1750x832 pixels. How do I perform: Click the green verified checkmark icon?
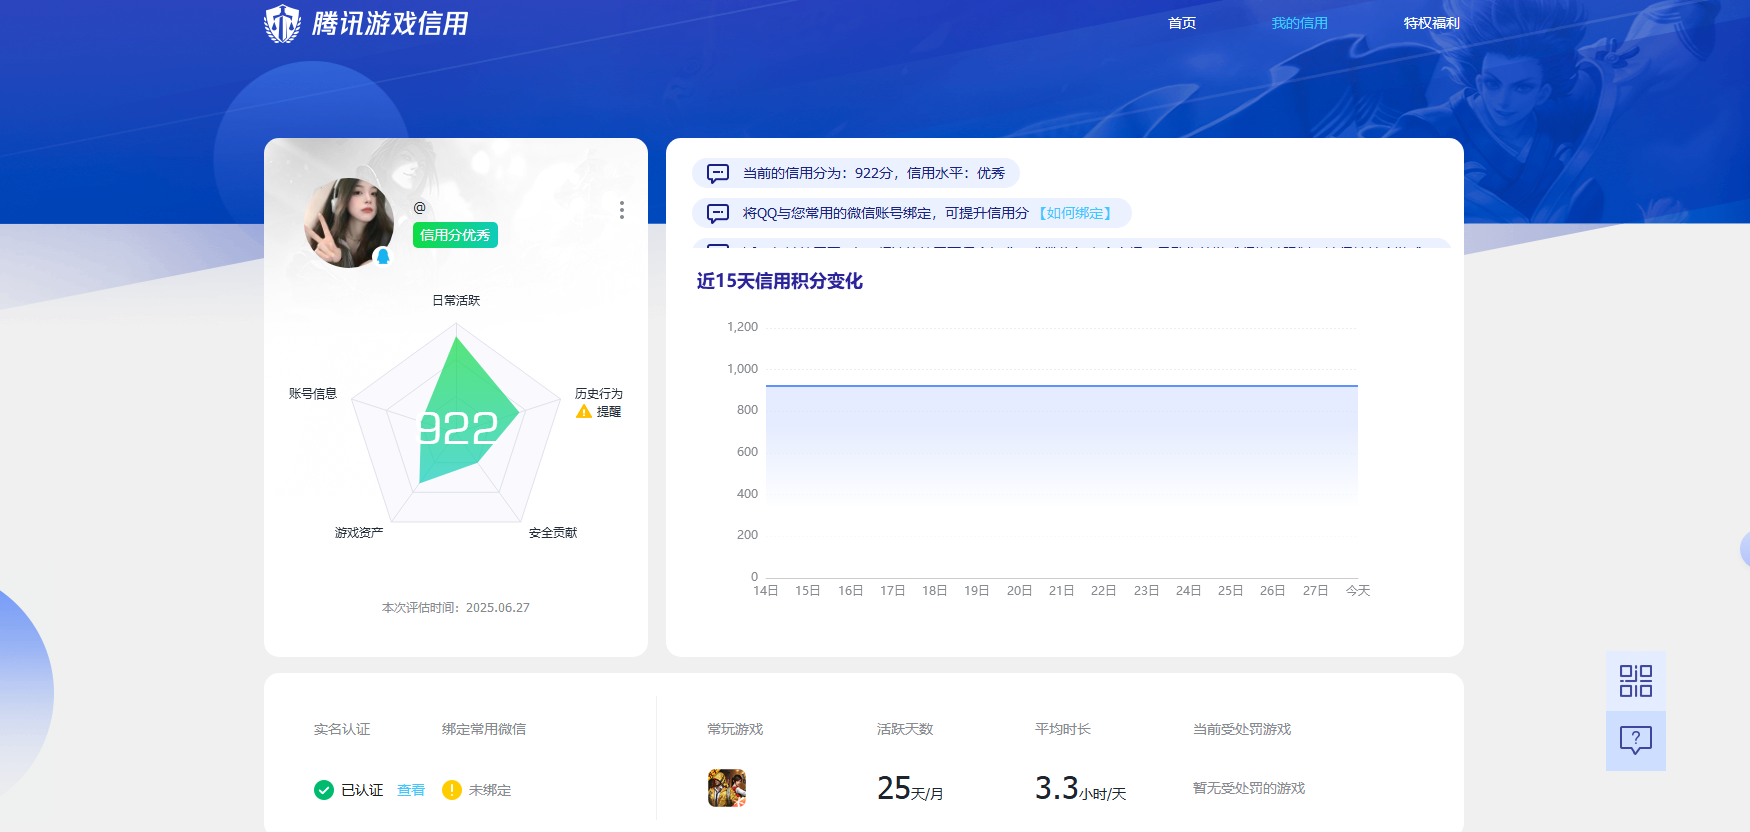coord(324,790)
